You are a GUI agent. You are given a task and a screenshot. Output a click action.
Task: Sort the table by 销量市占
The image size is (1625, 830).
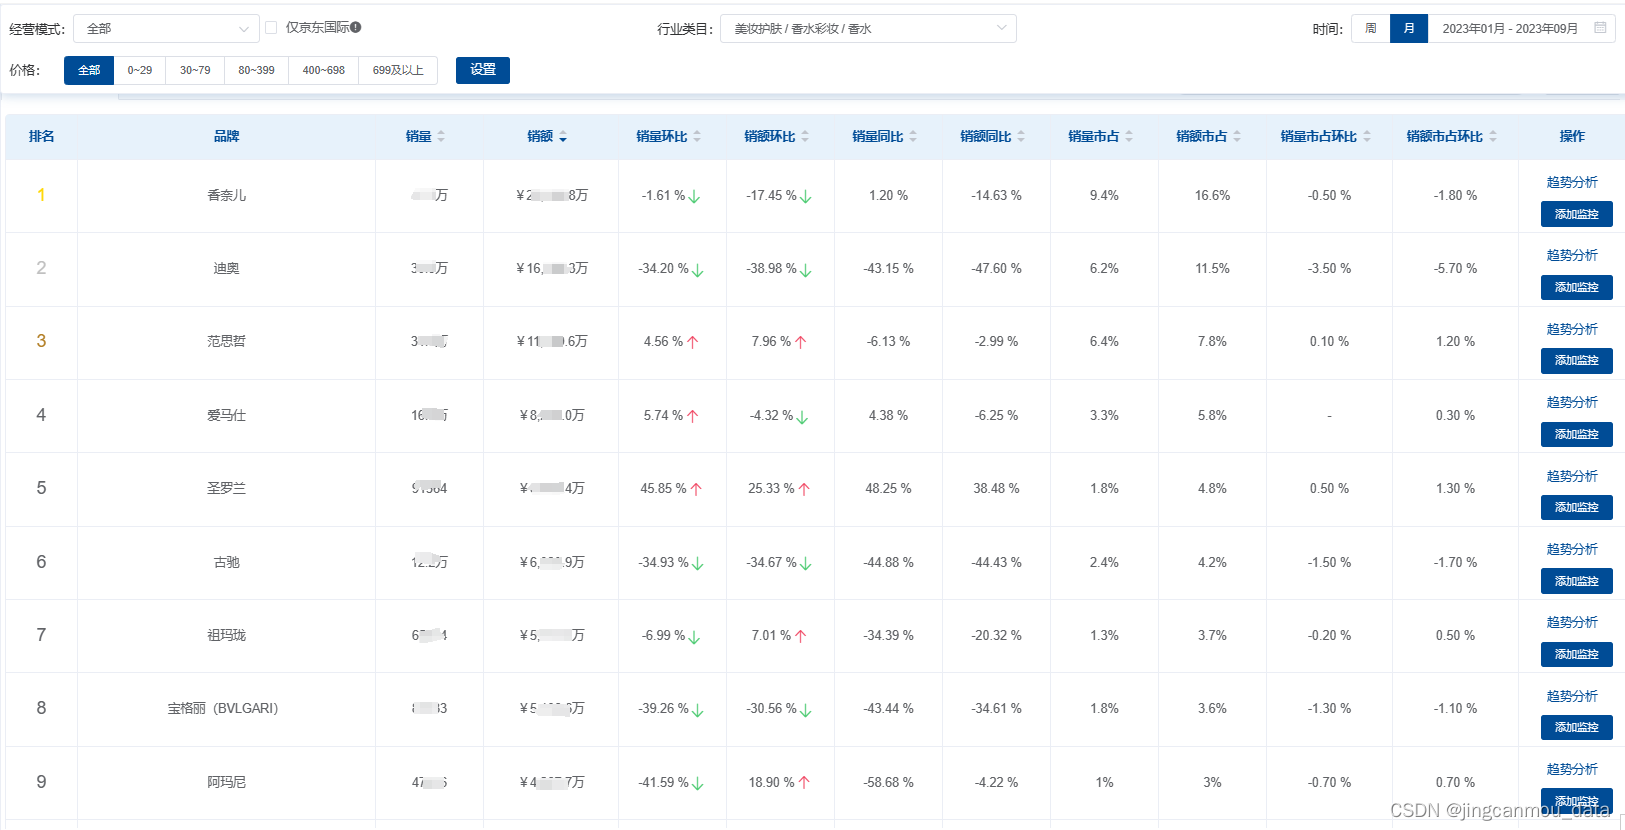point(1129,137)
